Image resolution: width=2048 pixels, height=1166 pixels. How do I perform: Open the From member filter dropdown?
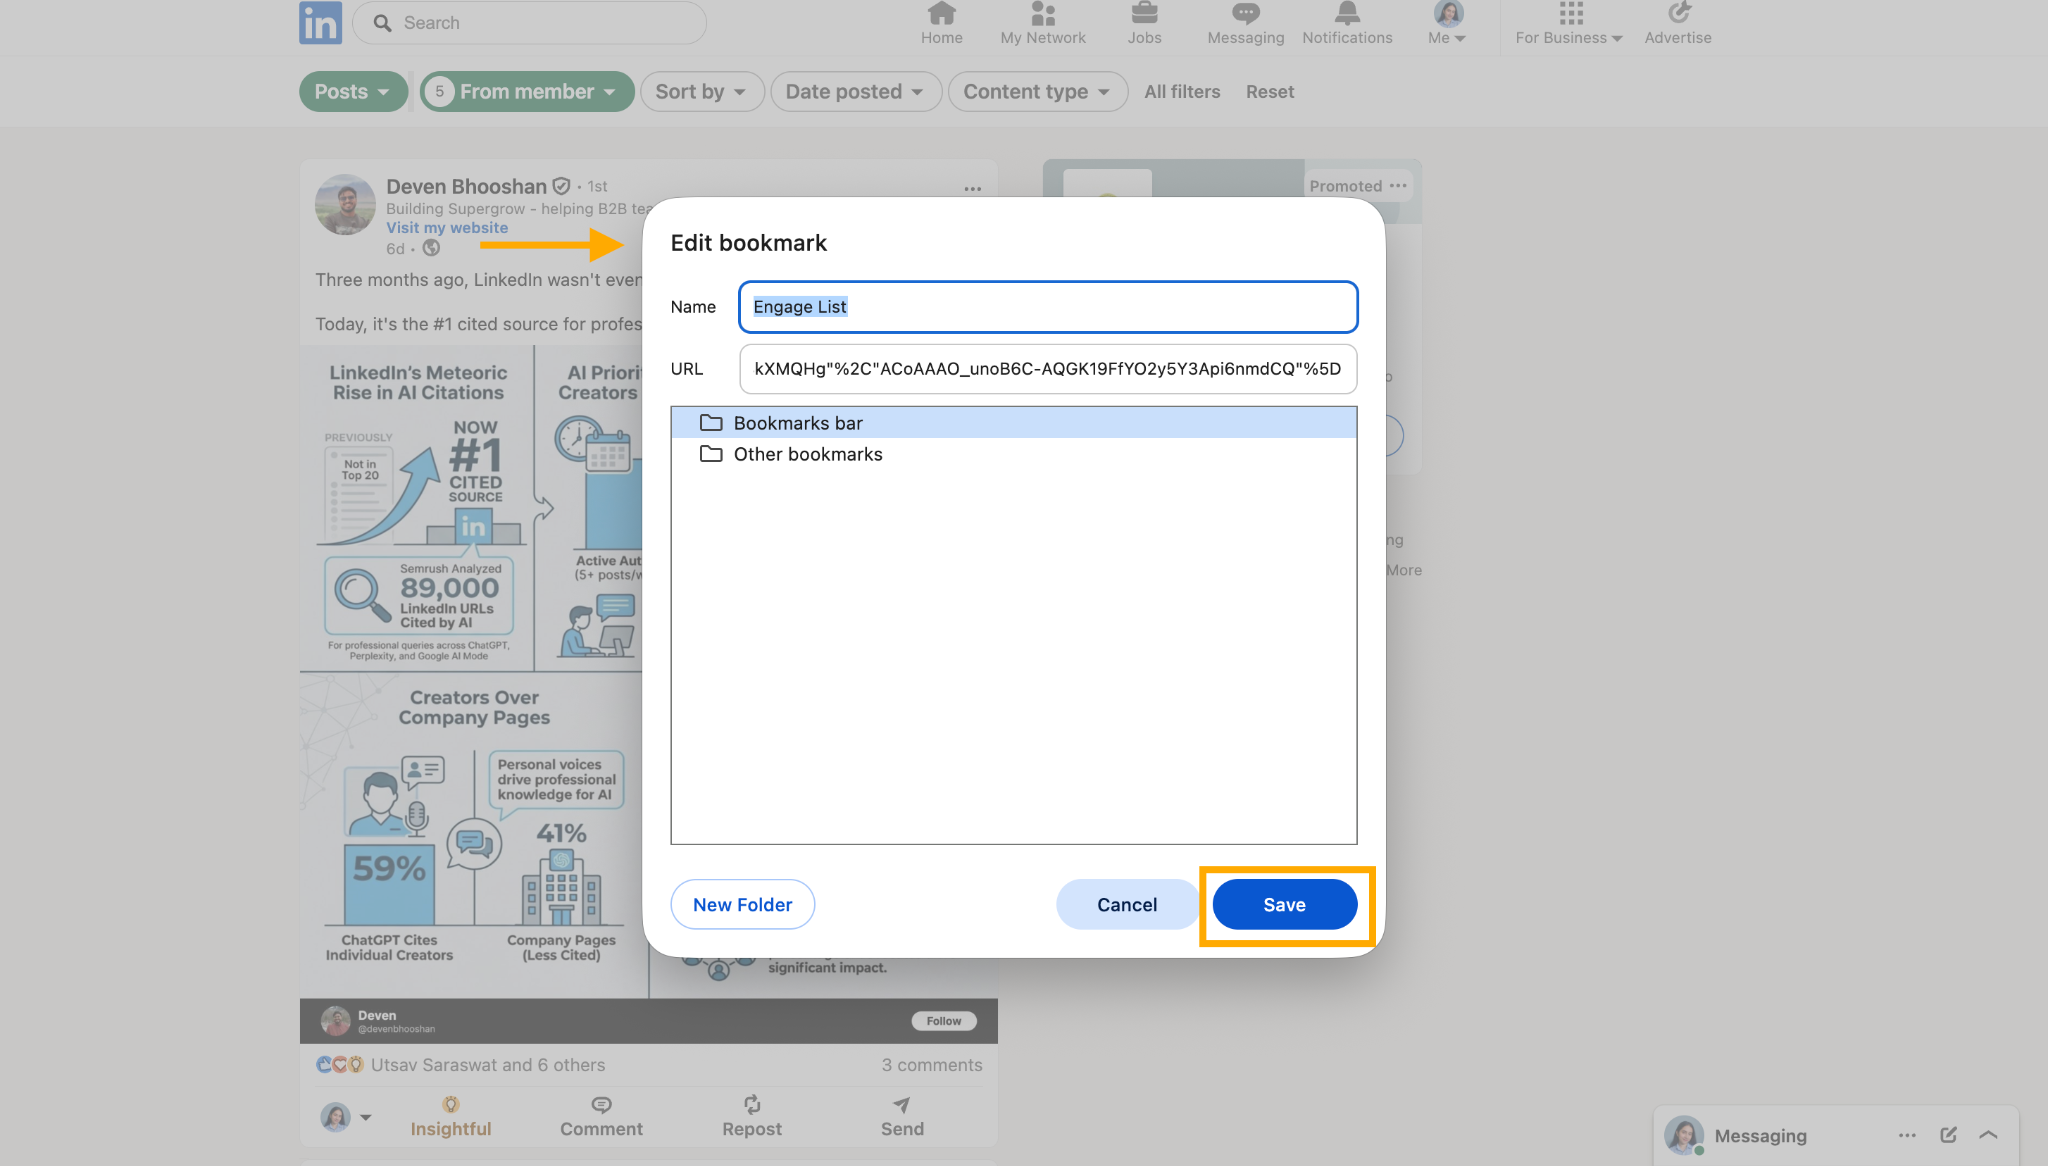point(527,92)
